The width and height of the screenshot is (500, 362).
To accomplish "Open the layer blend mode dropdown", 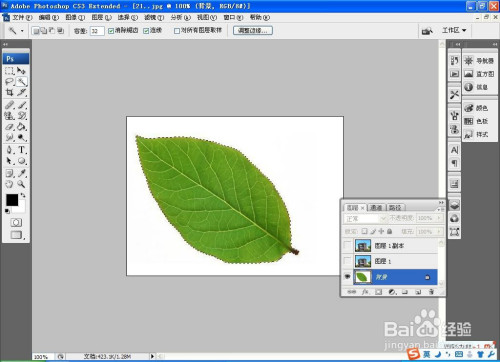I will tap(365, 219).
